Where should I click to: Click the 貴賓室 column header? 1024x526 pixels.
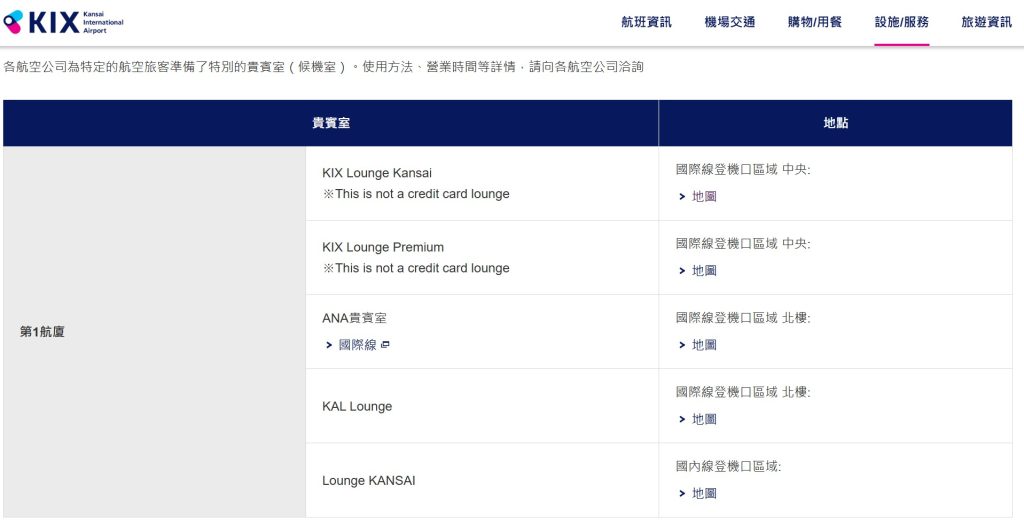[x=330, y=123]
